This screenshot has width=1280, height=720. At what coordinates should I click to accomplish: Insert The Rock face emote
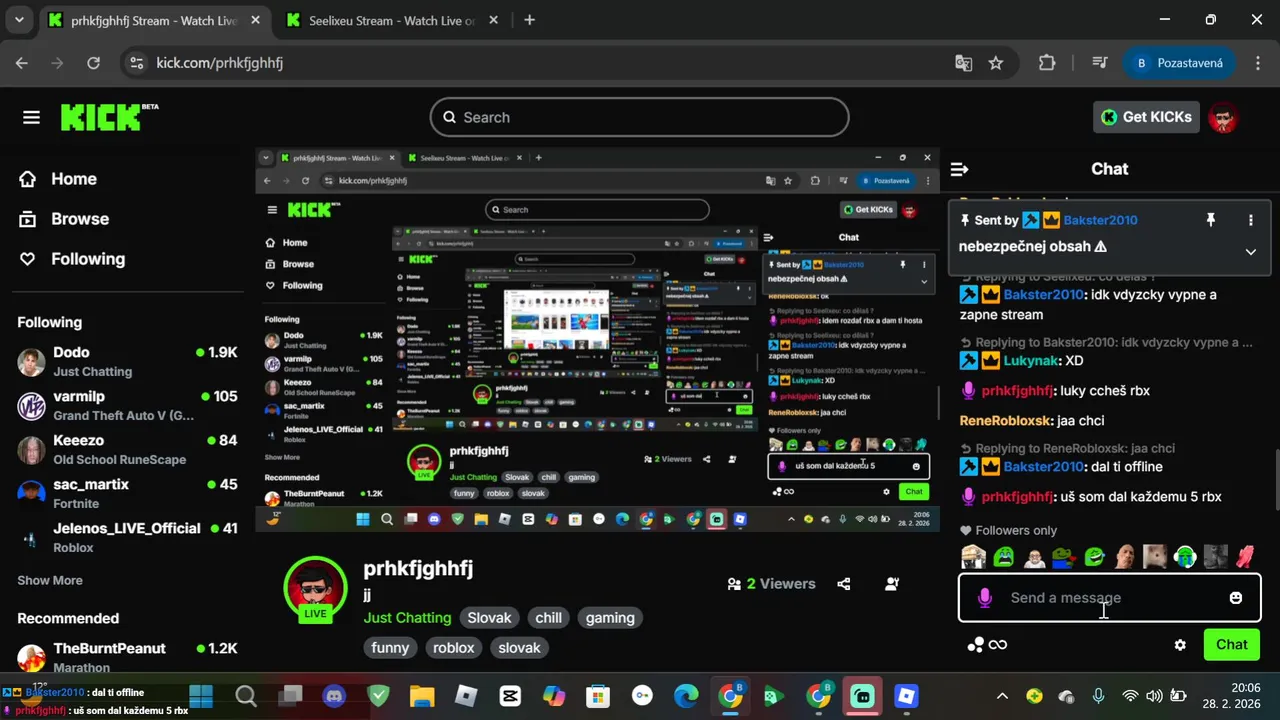1125,556
